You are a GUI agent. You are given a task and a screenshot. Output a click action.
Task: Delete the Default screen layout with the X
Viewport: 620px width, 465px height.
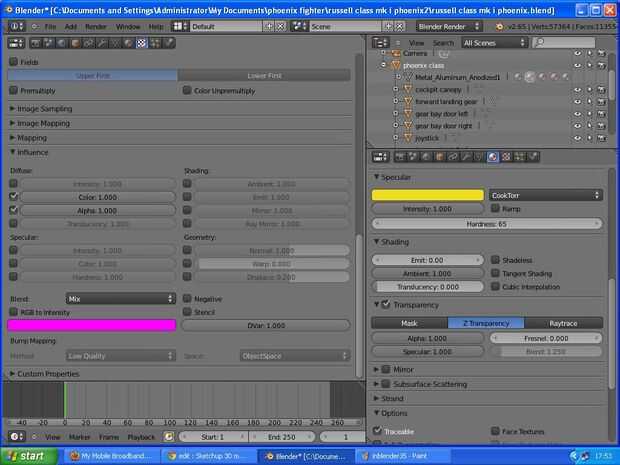(280, 26)
